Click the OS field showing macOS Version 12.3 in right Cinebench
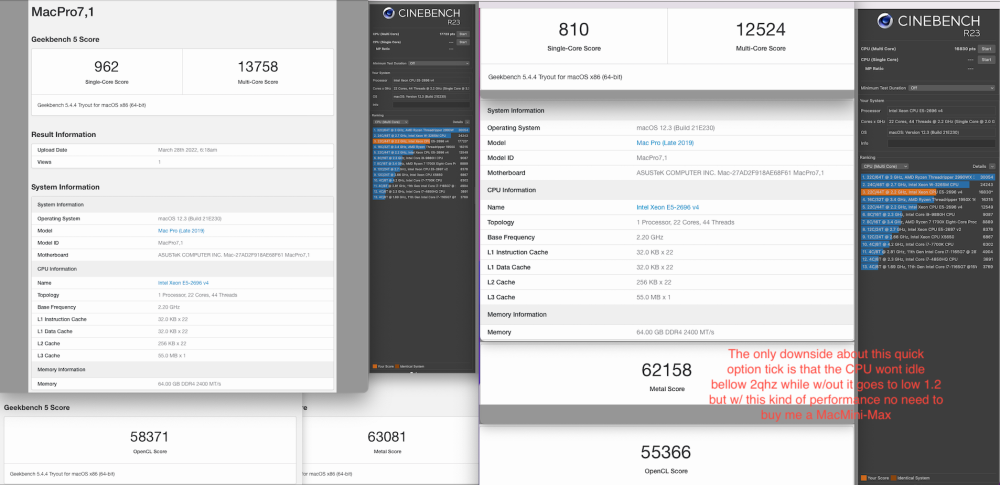 [x=941, y=132]
